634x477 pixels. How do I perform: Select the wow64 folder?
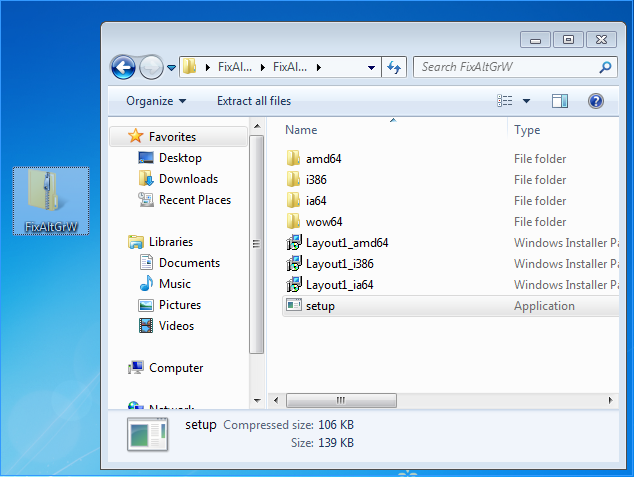(450, 222)
